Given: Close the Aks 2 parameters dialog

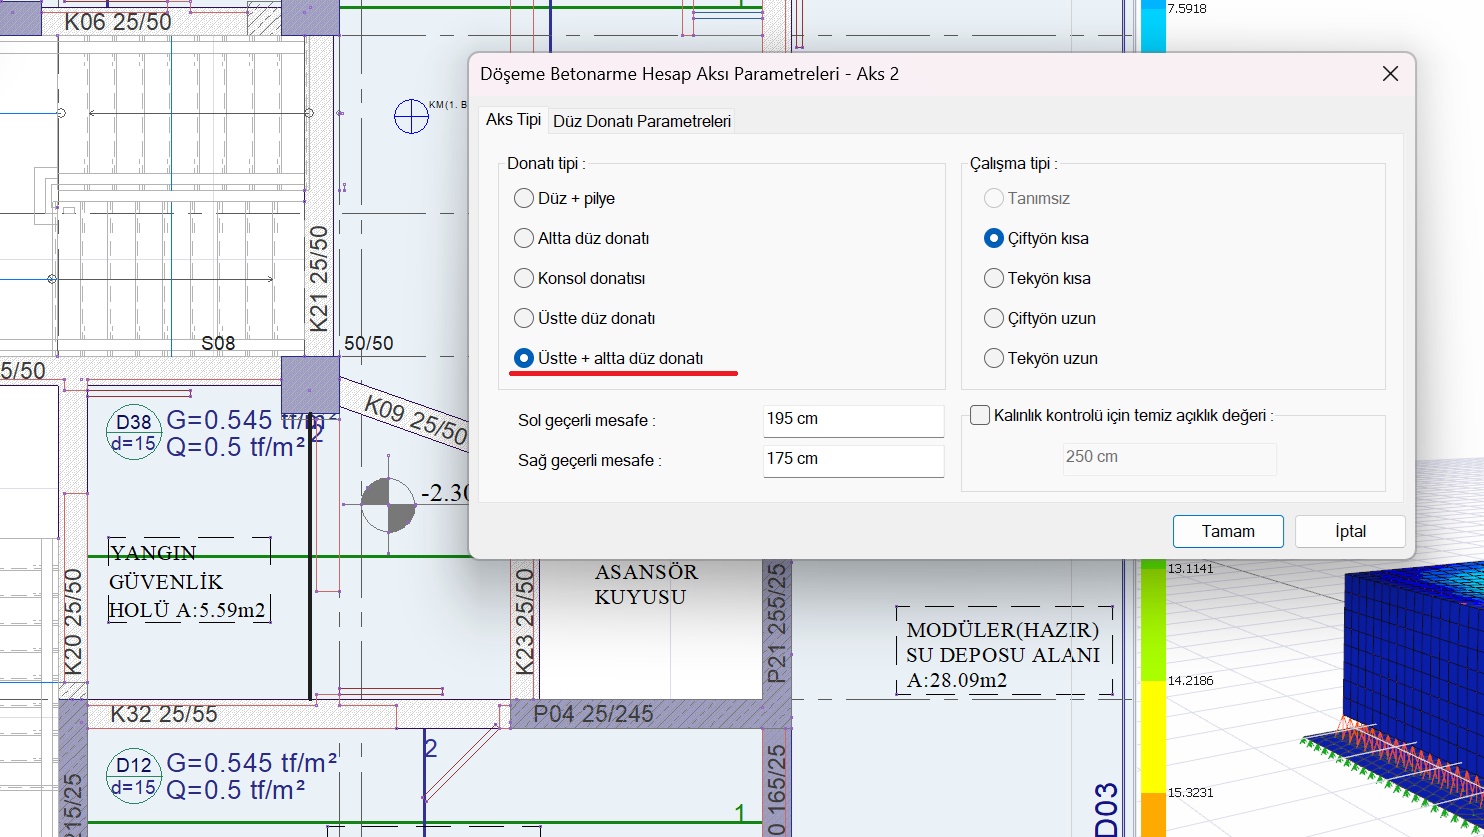Looking at the screenshot, I should point(1389,74).
